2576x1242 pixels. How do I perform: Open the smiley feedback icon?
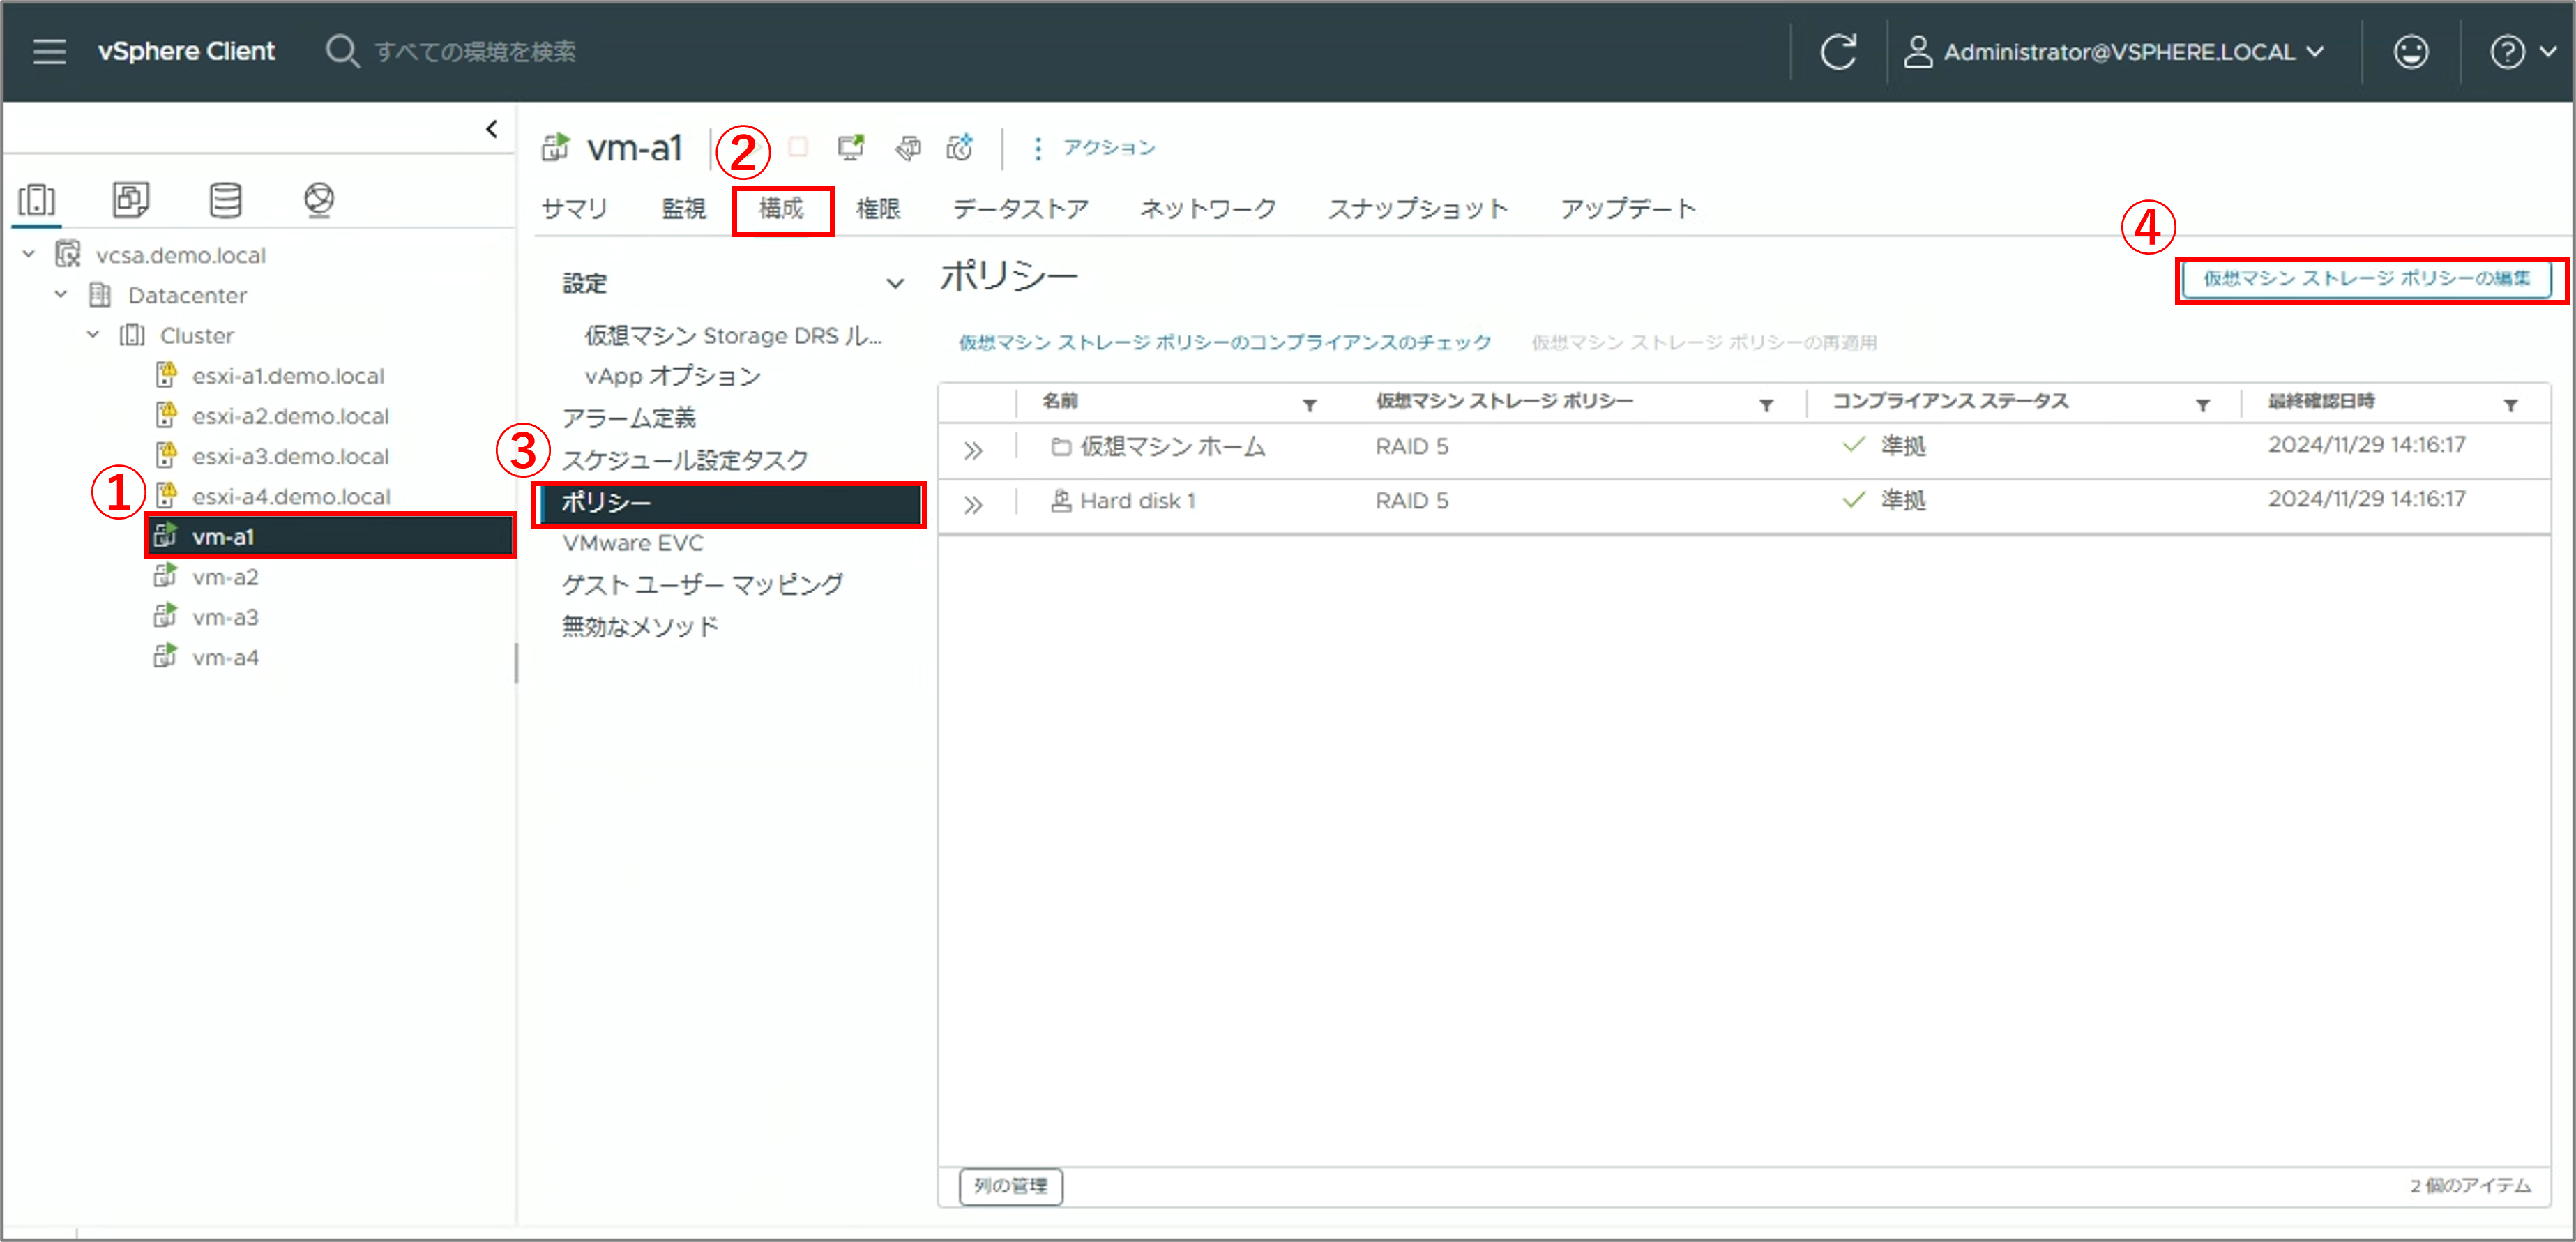point(2411,51)
